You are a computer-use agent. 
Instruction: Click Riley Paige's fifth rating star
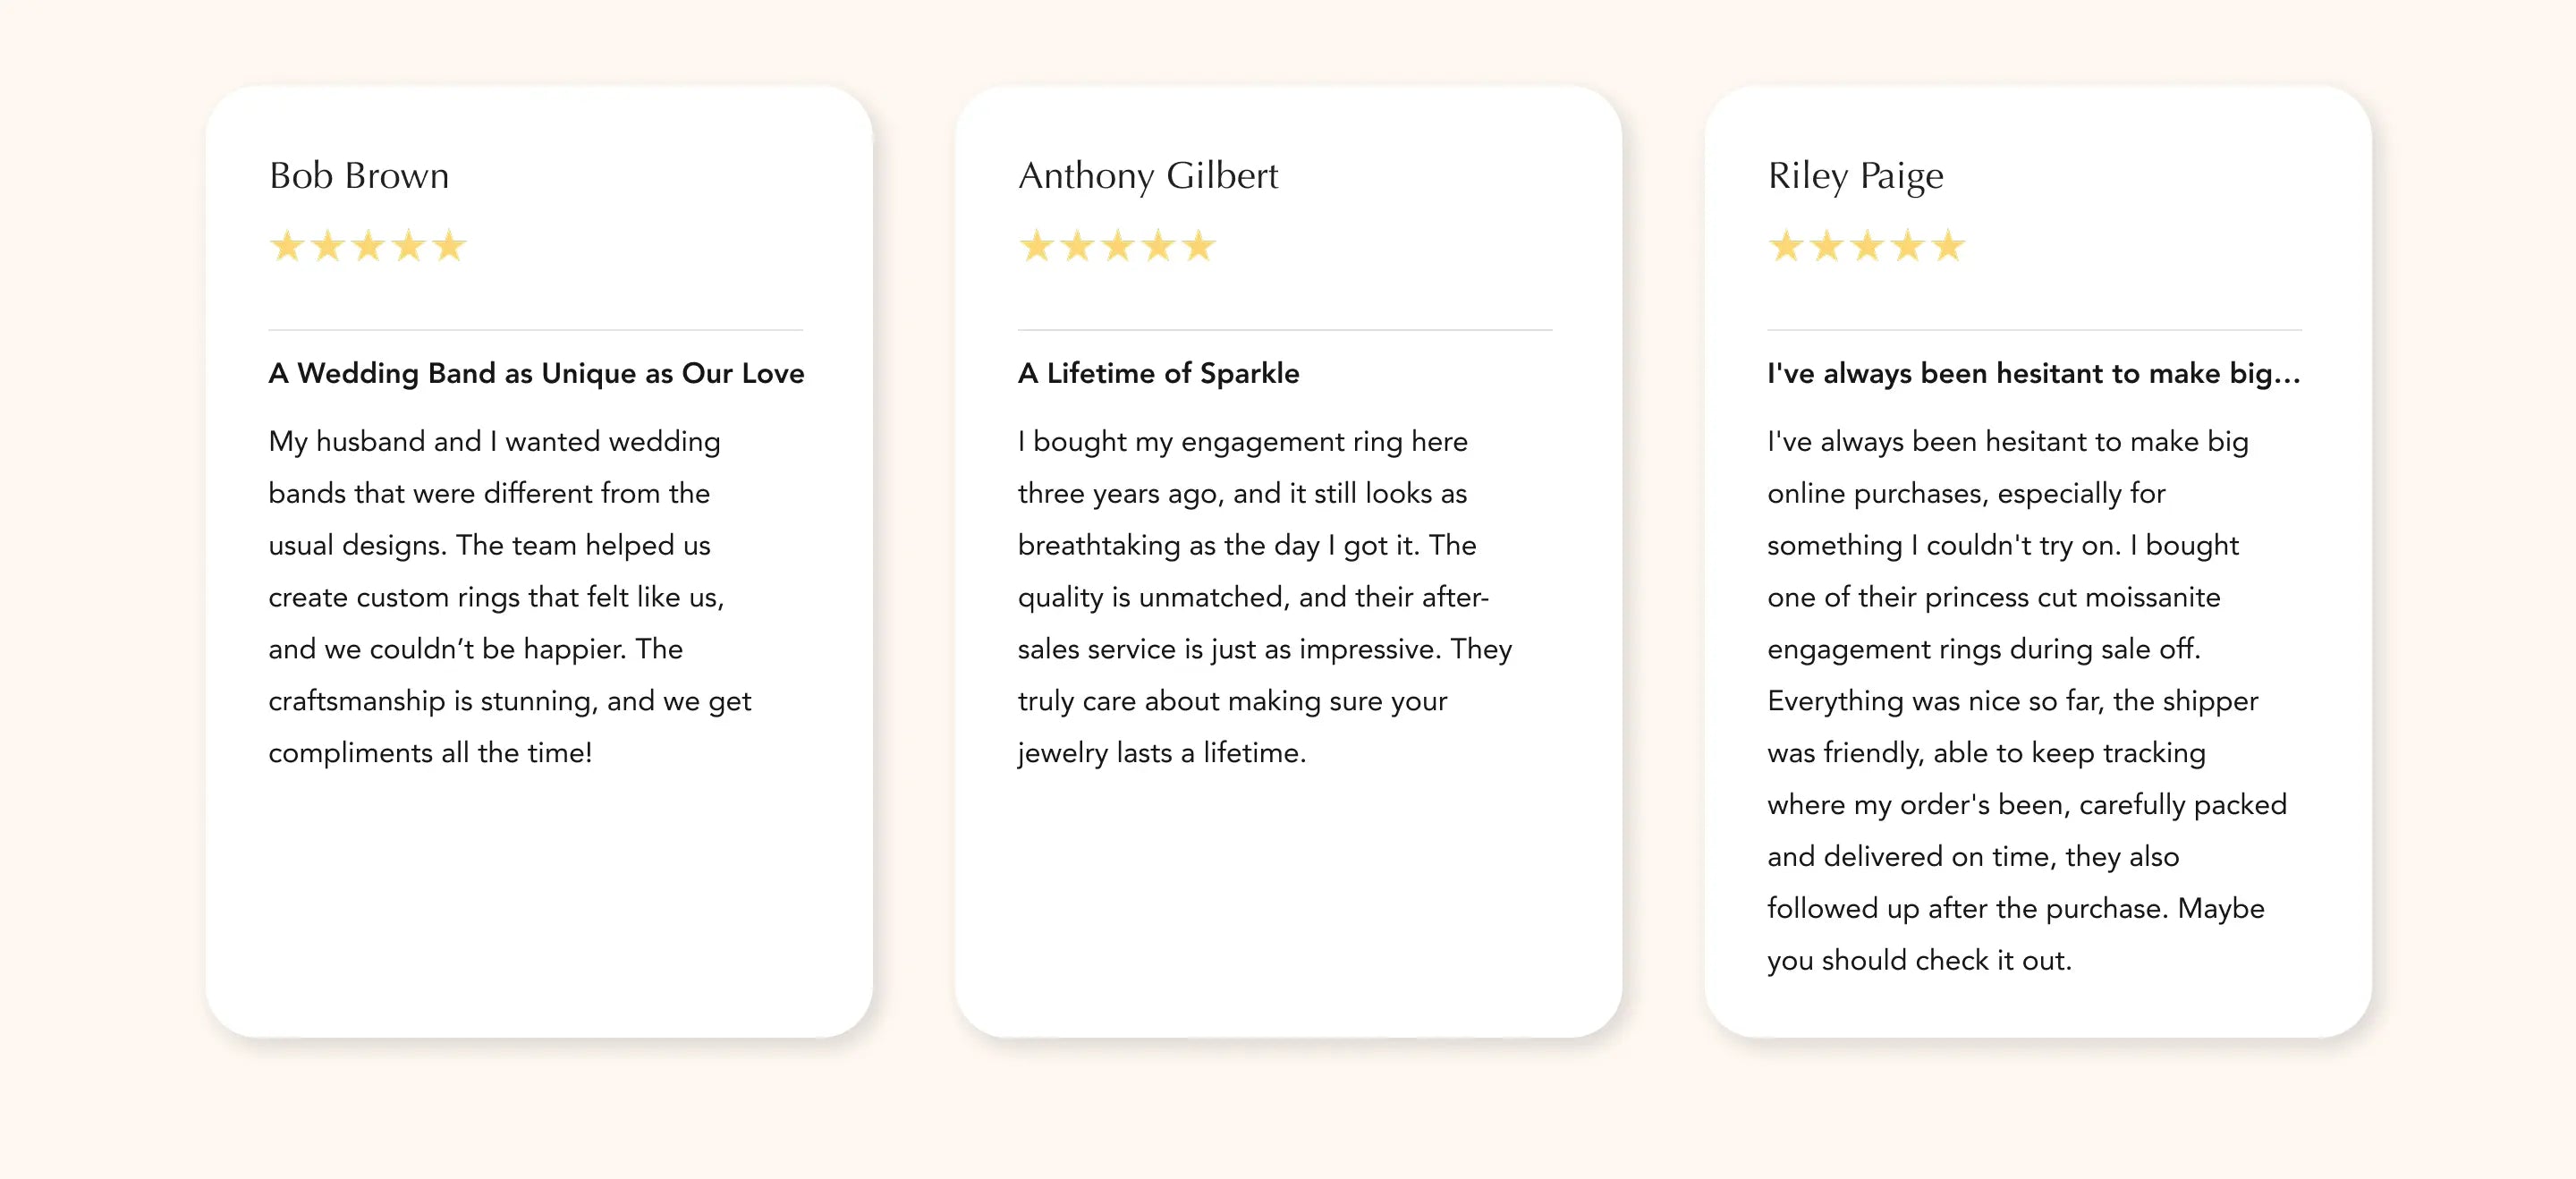point(1948,246)
